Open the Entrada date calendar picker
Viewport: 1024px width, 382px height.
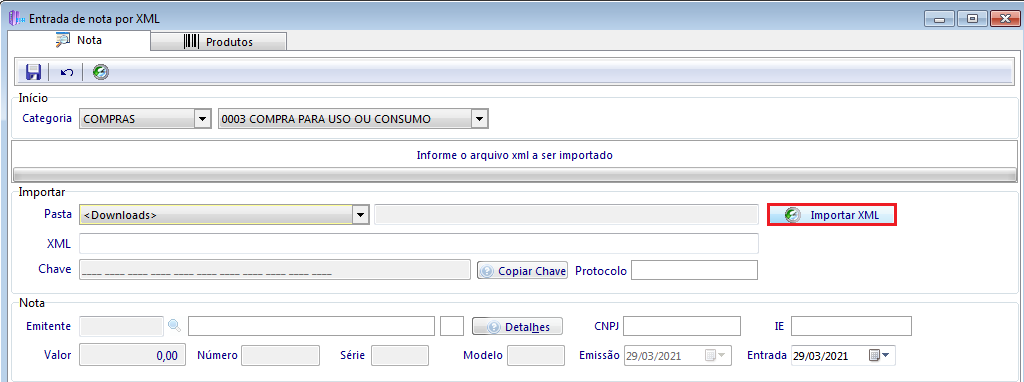tap(879, 356)
